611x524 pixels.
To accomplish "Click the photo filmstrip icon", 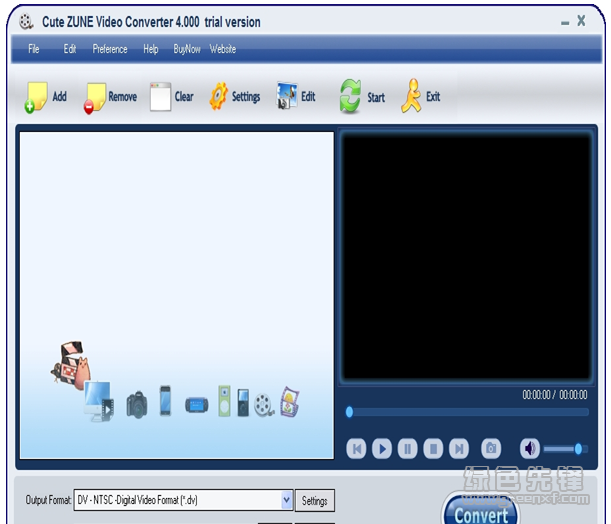I will coord(290,402).
